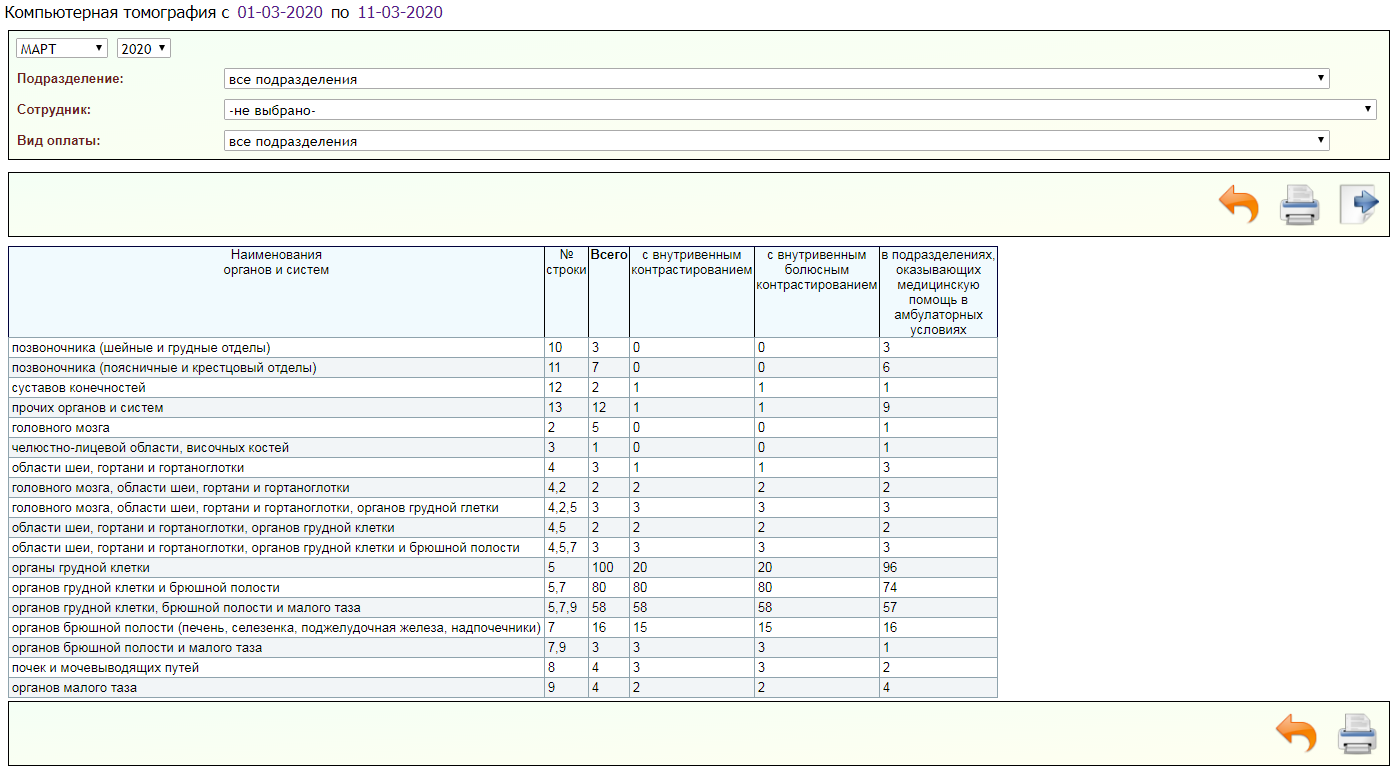Click the Наименования органов и систем header
Image resolution: width=1399 pixels, height=769 pixels.
pyautogui.click(x=276, y=262)
